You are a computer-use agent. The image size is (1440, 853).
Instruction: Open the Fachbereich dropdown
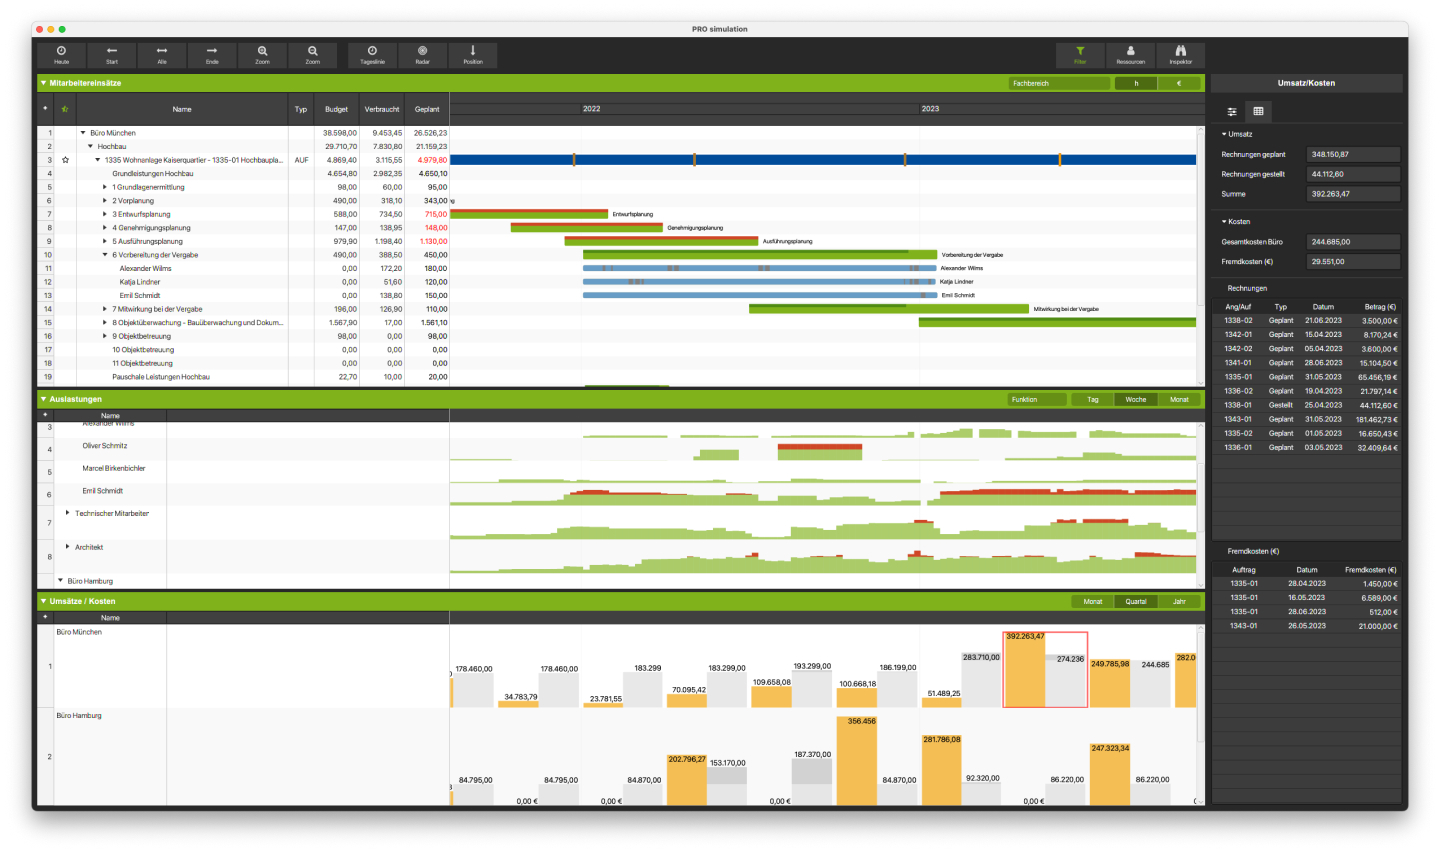coord(1059,83)
